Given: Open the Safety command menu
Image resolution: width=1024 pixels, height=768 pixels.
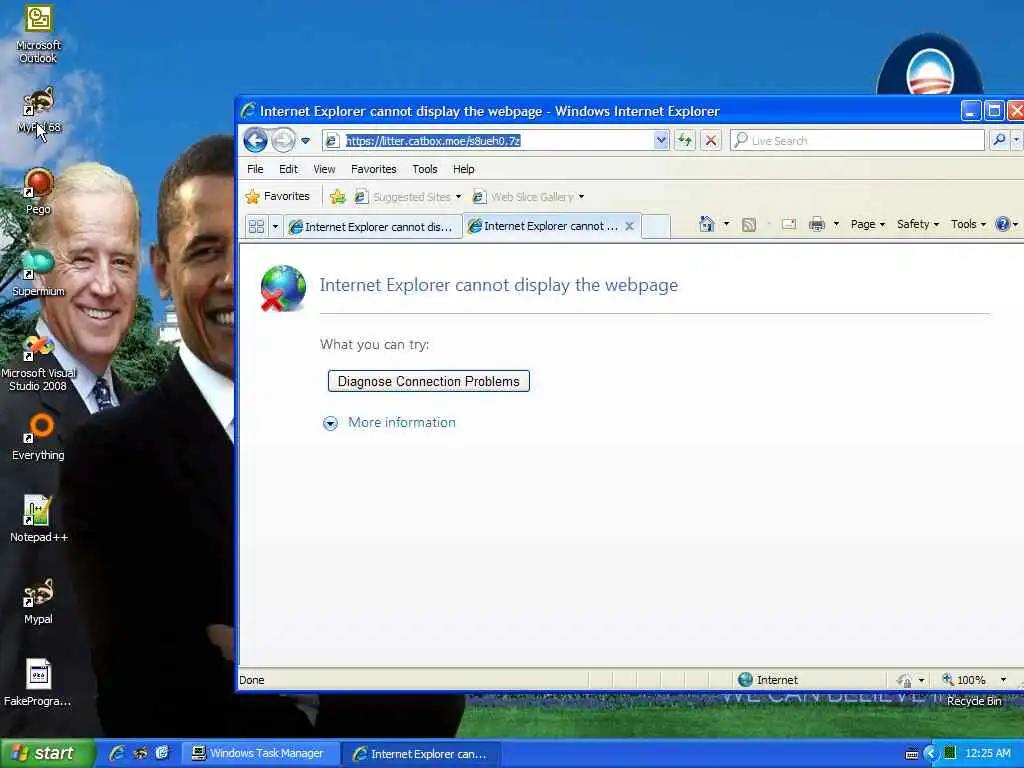Looking at the screenshot, I should 918,224.
